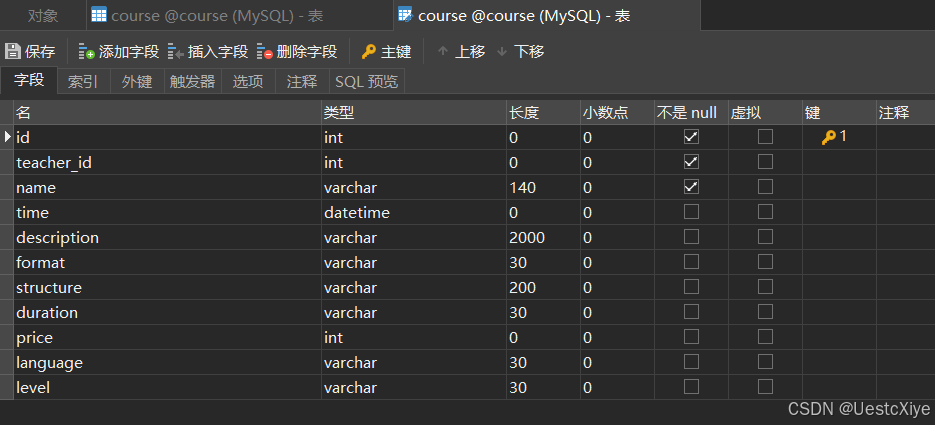Check the Not null box for price
Screen dimensions: 935x425
pos(691,337)
